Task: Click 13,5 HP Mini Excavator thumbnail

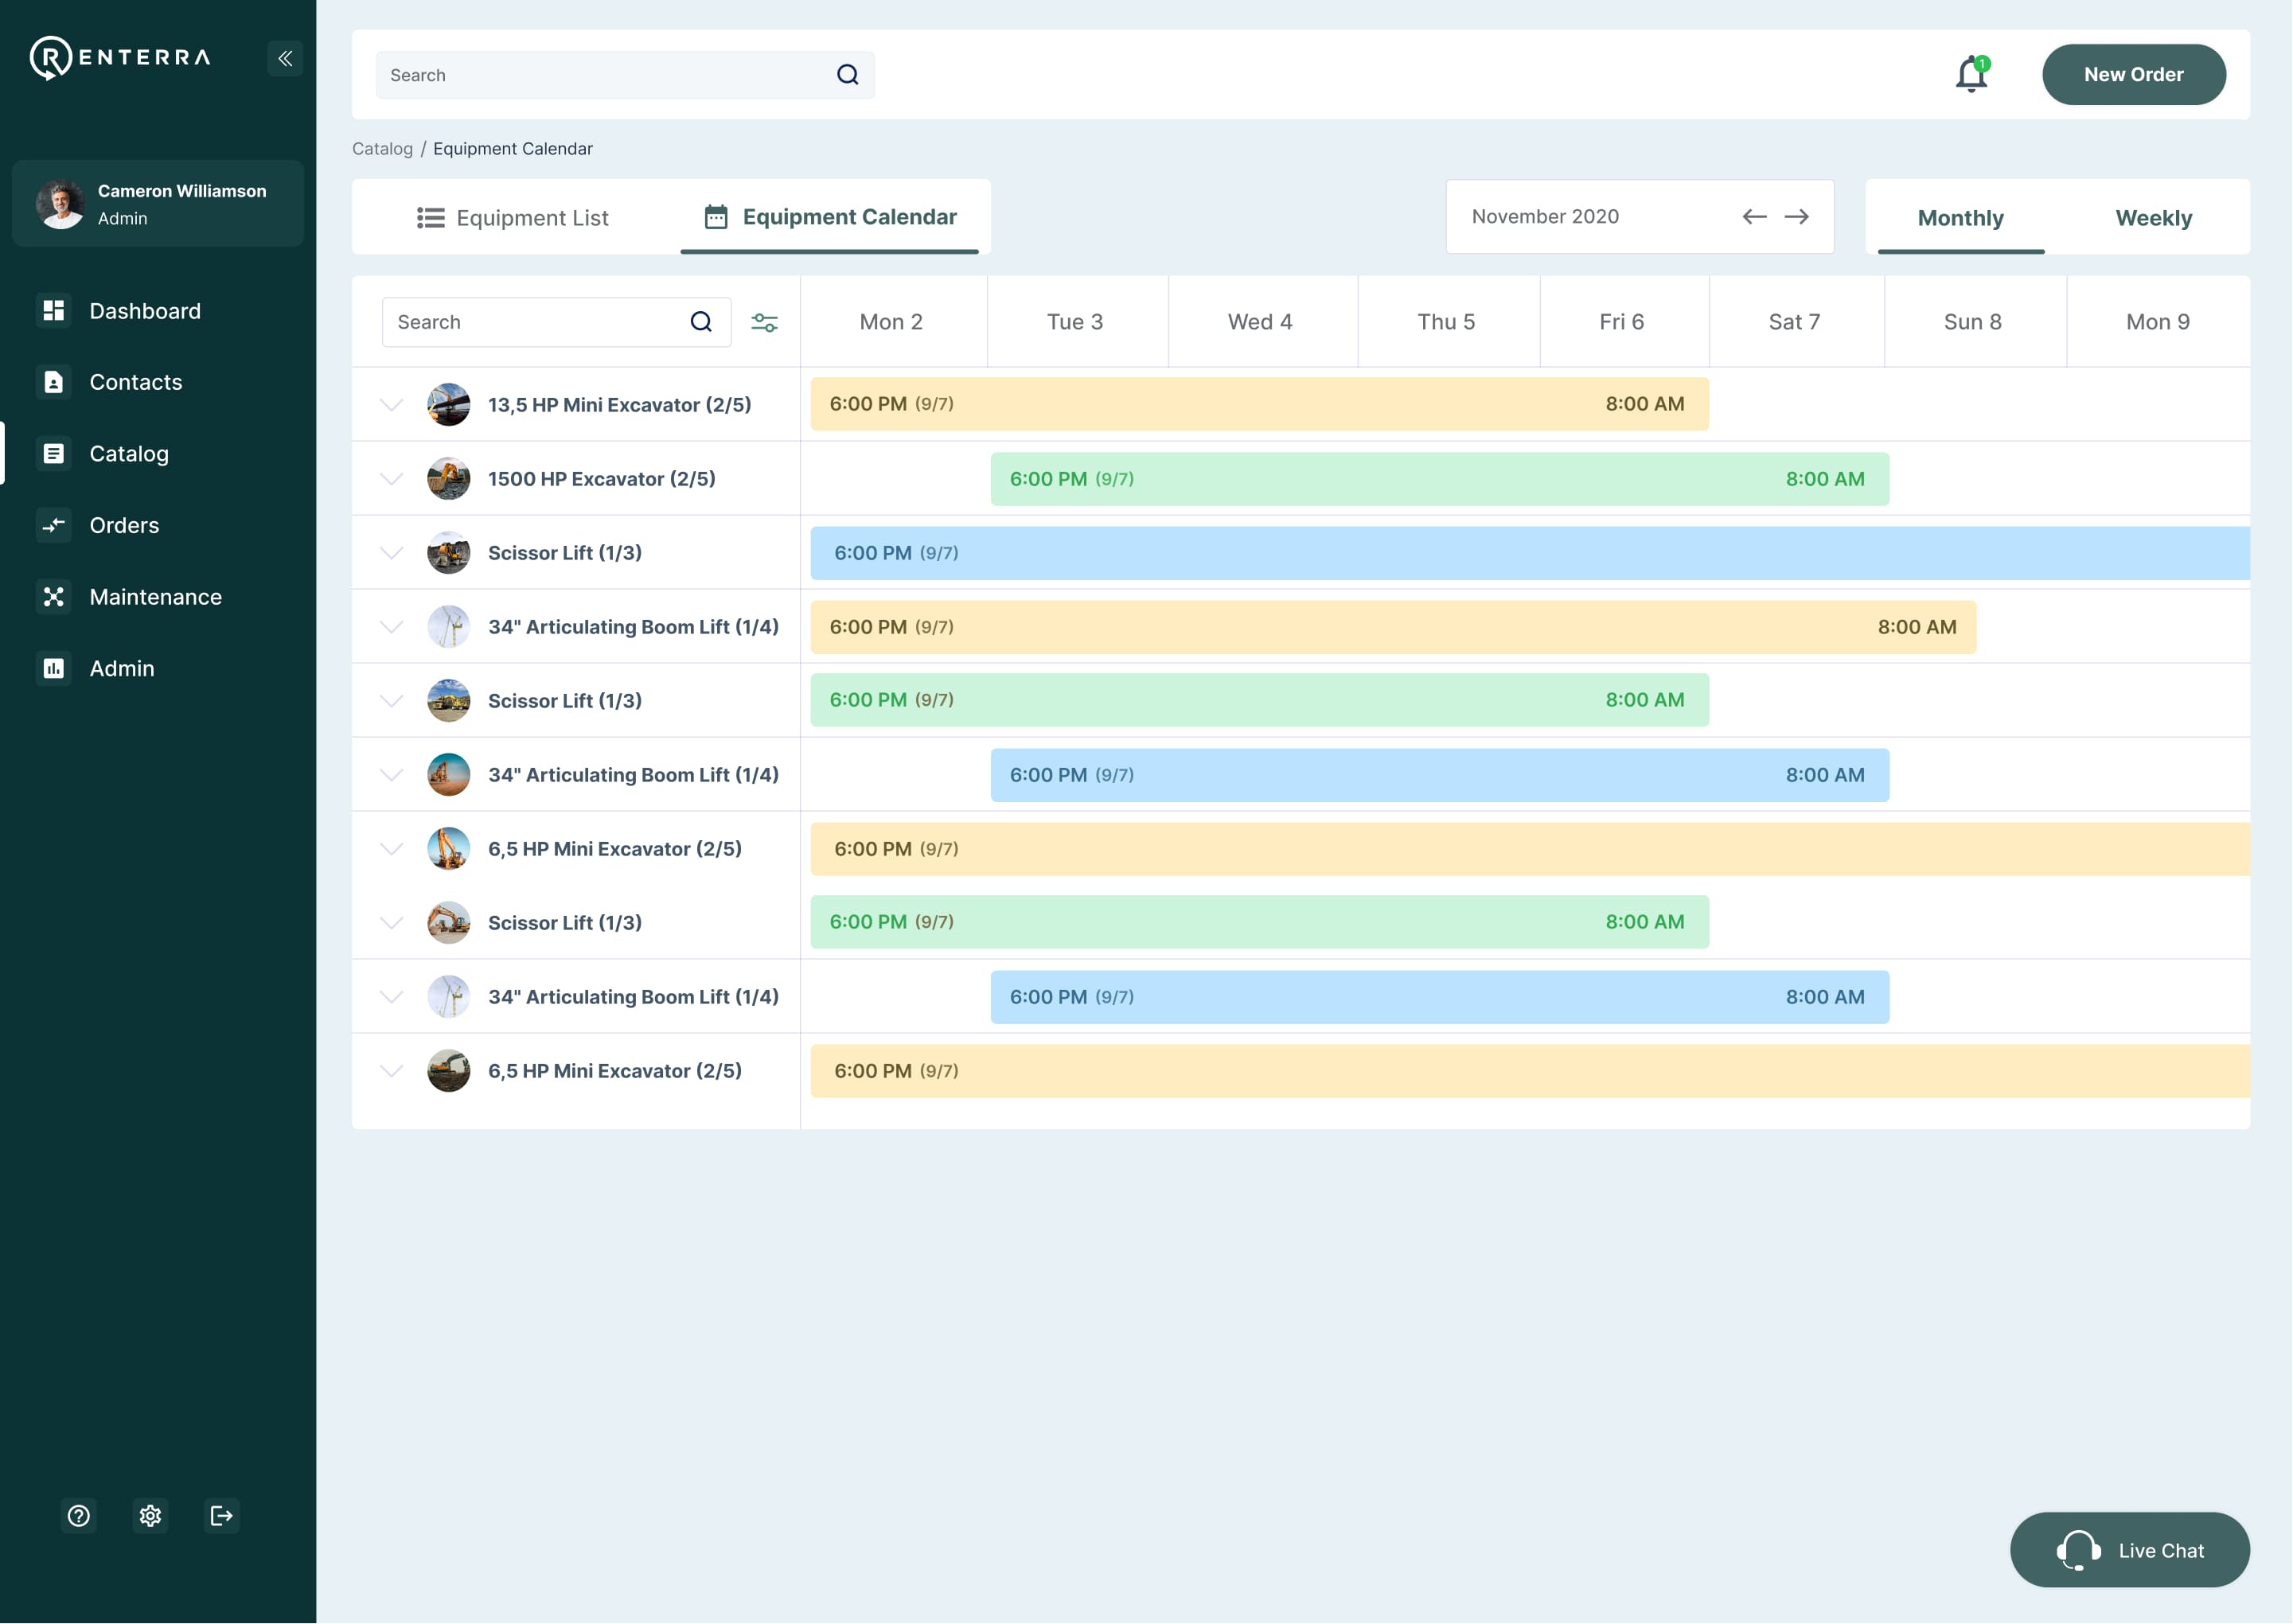Action: 449,405
